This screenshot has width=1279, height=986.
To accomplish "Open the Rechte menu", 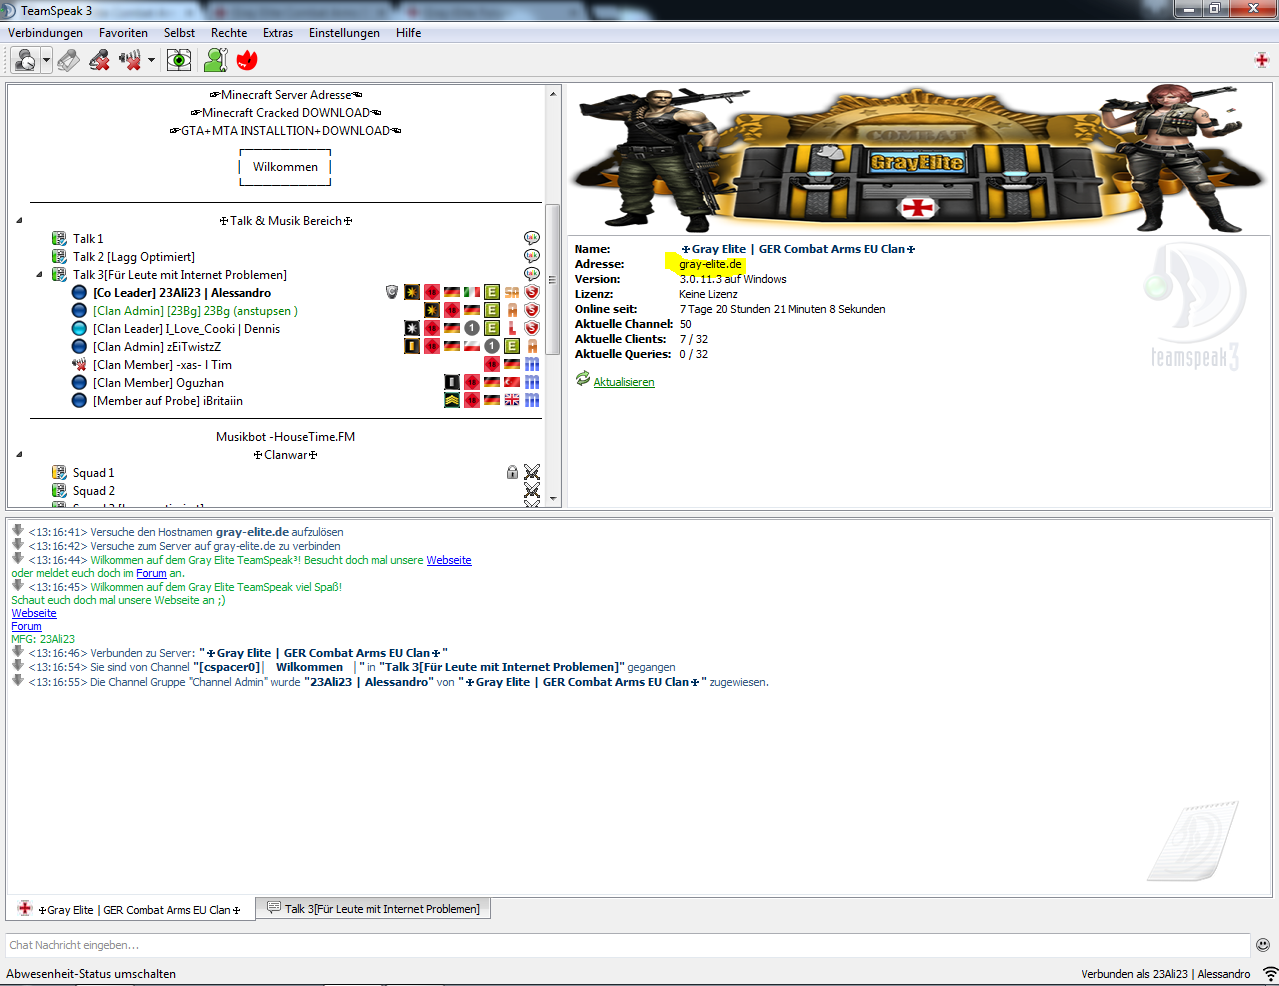I will [x=229, y=33].
